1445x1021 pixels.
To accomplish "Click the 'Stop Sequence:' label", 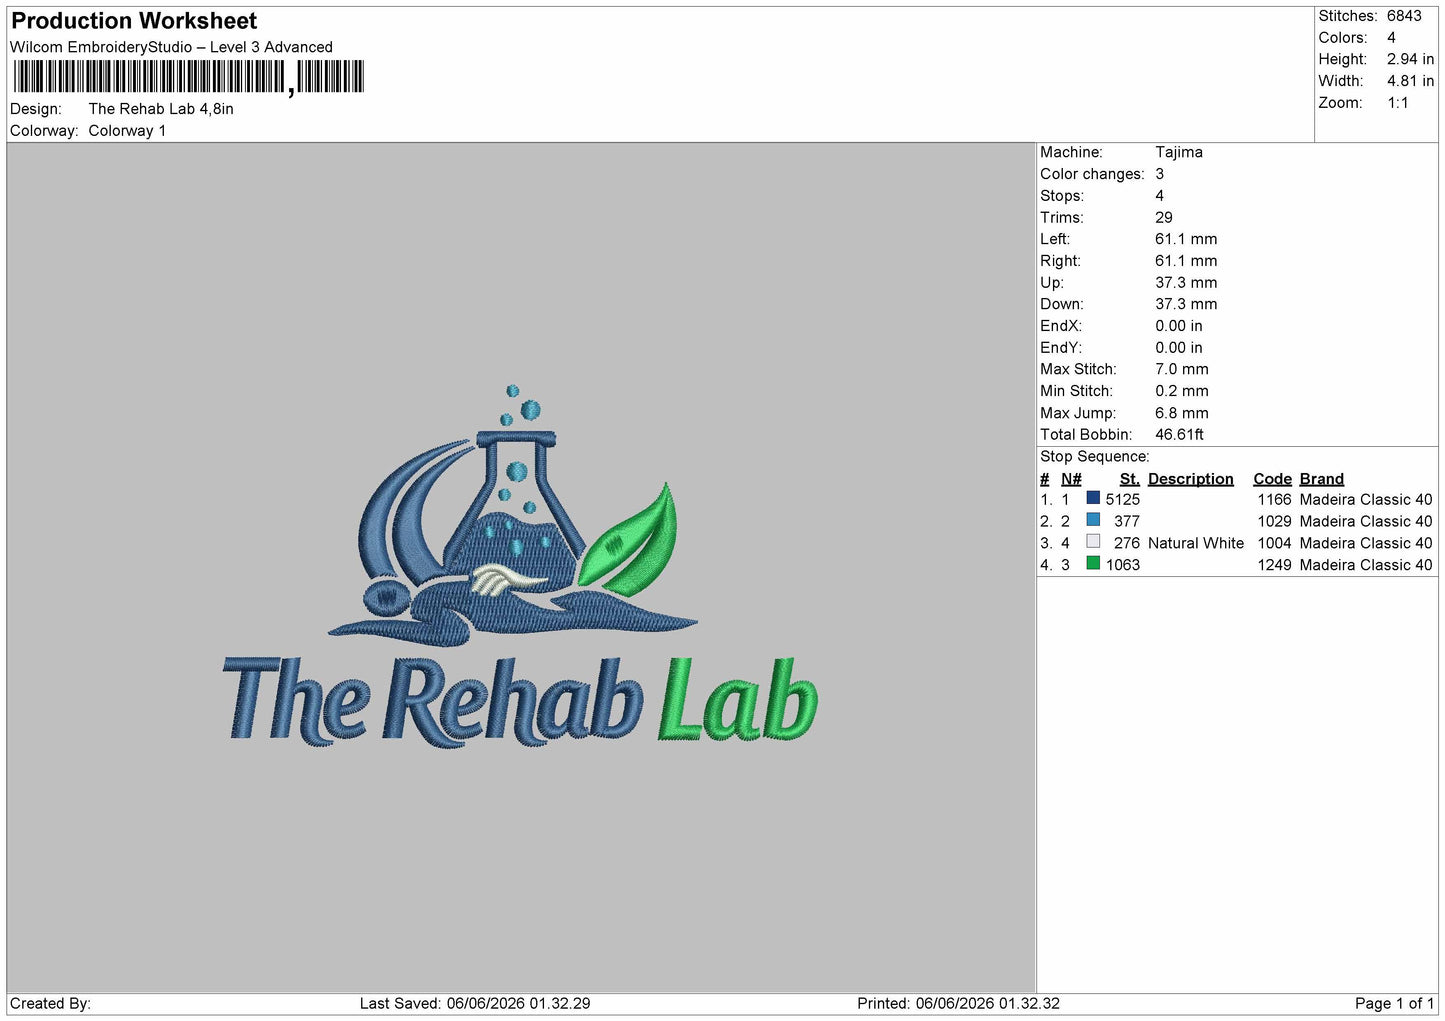I will [1095, 457].
